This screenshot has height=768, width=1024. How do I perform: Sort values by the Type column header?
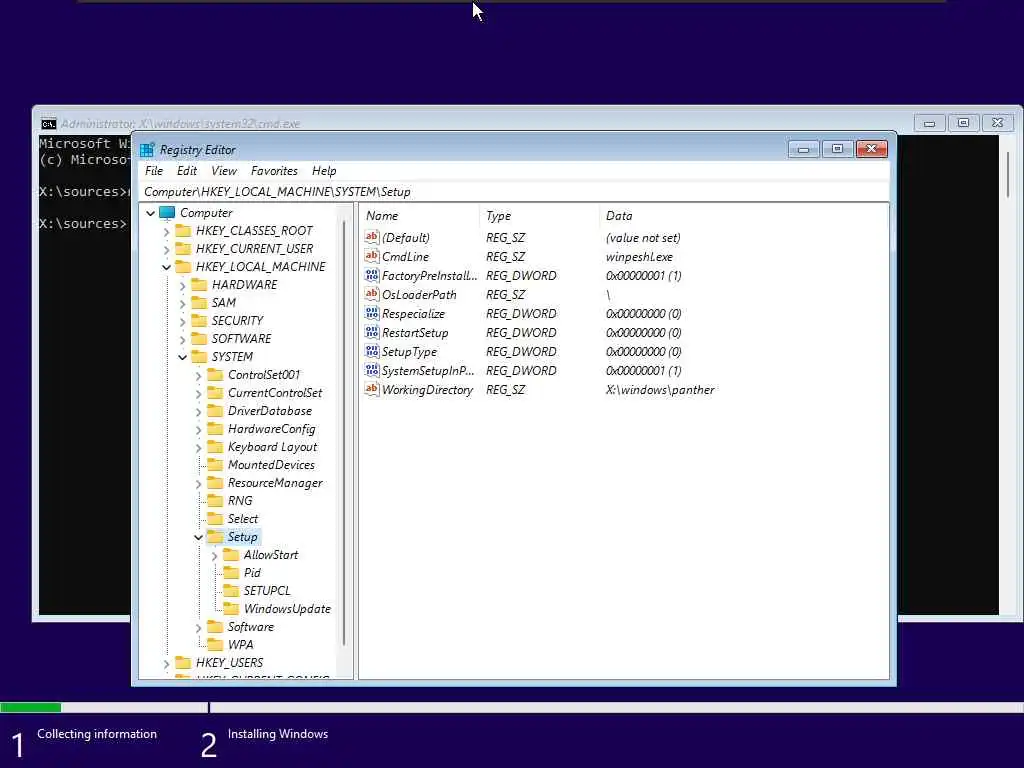click(539, 216)
